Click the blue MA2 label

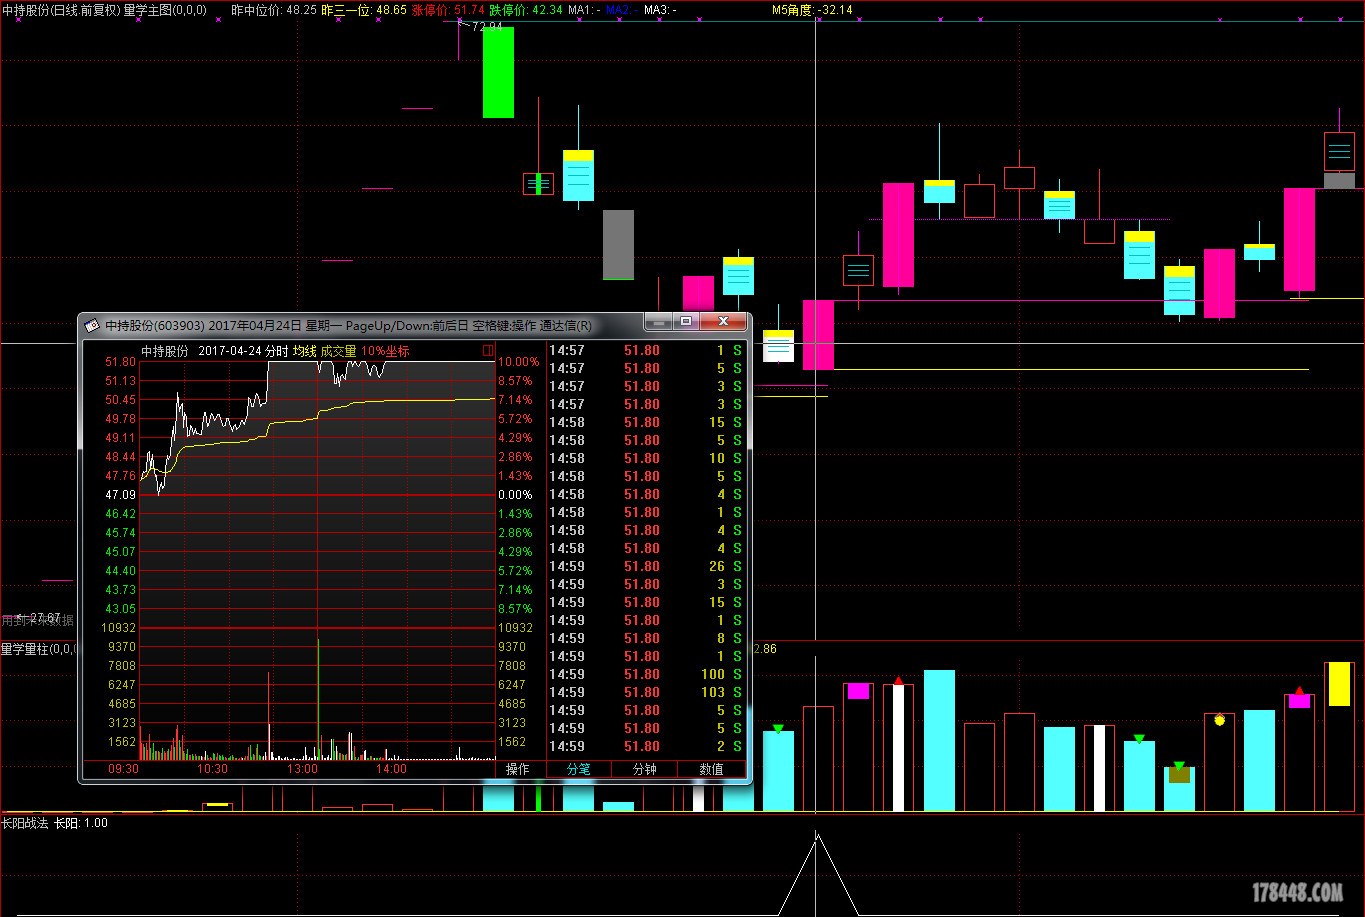pyautogui.click(x=622, y=10)
